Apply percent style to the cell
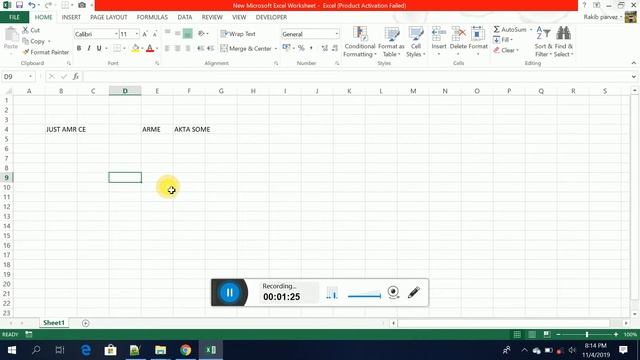Screen dimensions: 640x360 click(x=301, y=48)
